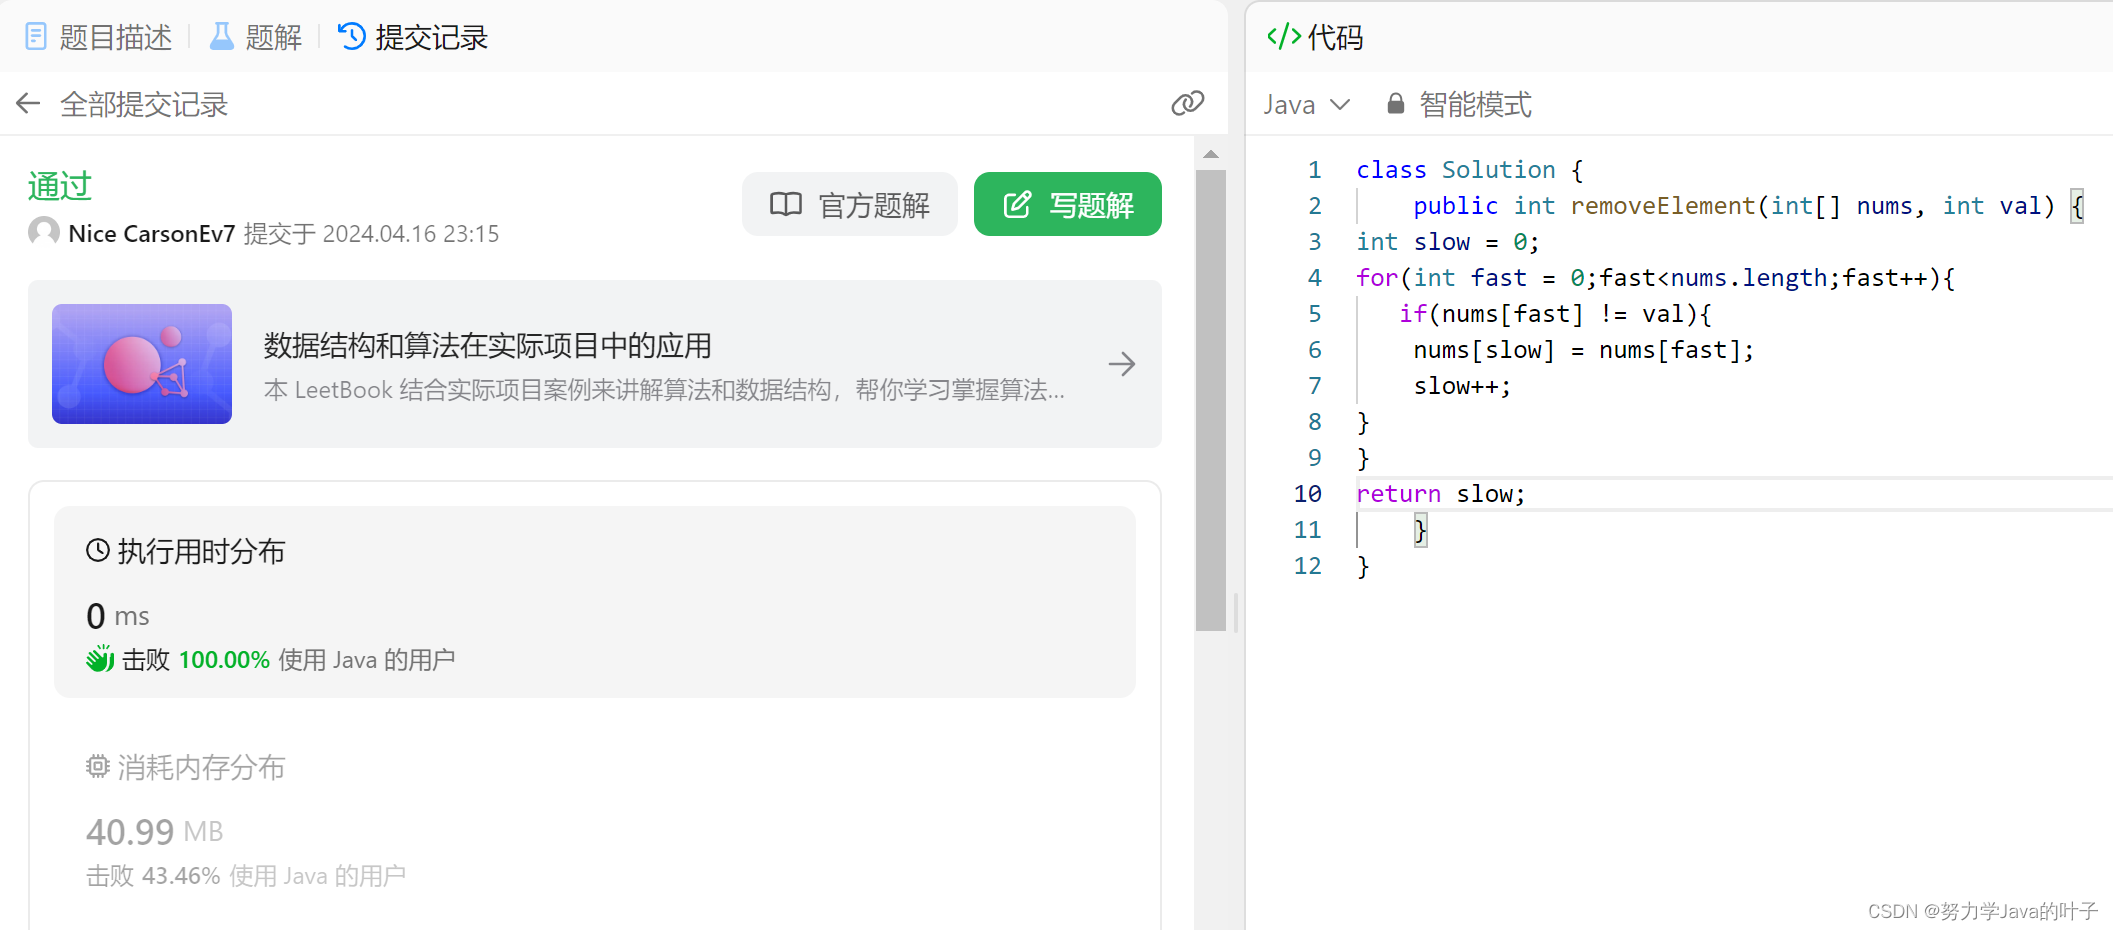The width and height of the screenshot is (2113, 930).
Task: Click the memory icon of 消耗内存分布
Action: click(x=97, y=766)
